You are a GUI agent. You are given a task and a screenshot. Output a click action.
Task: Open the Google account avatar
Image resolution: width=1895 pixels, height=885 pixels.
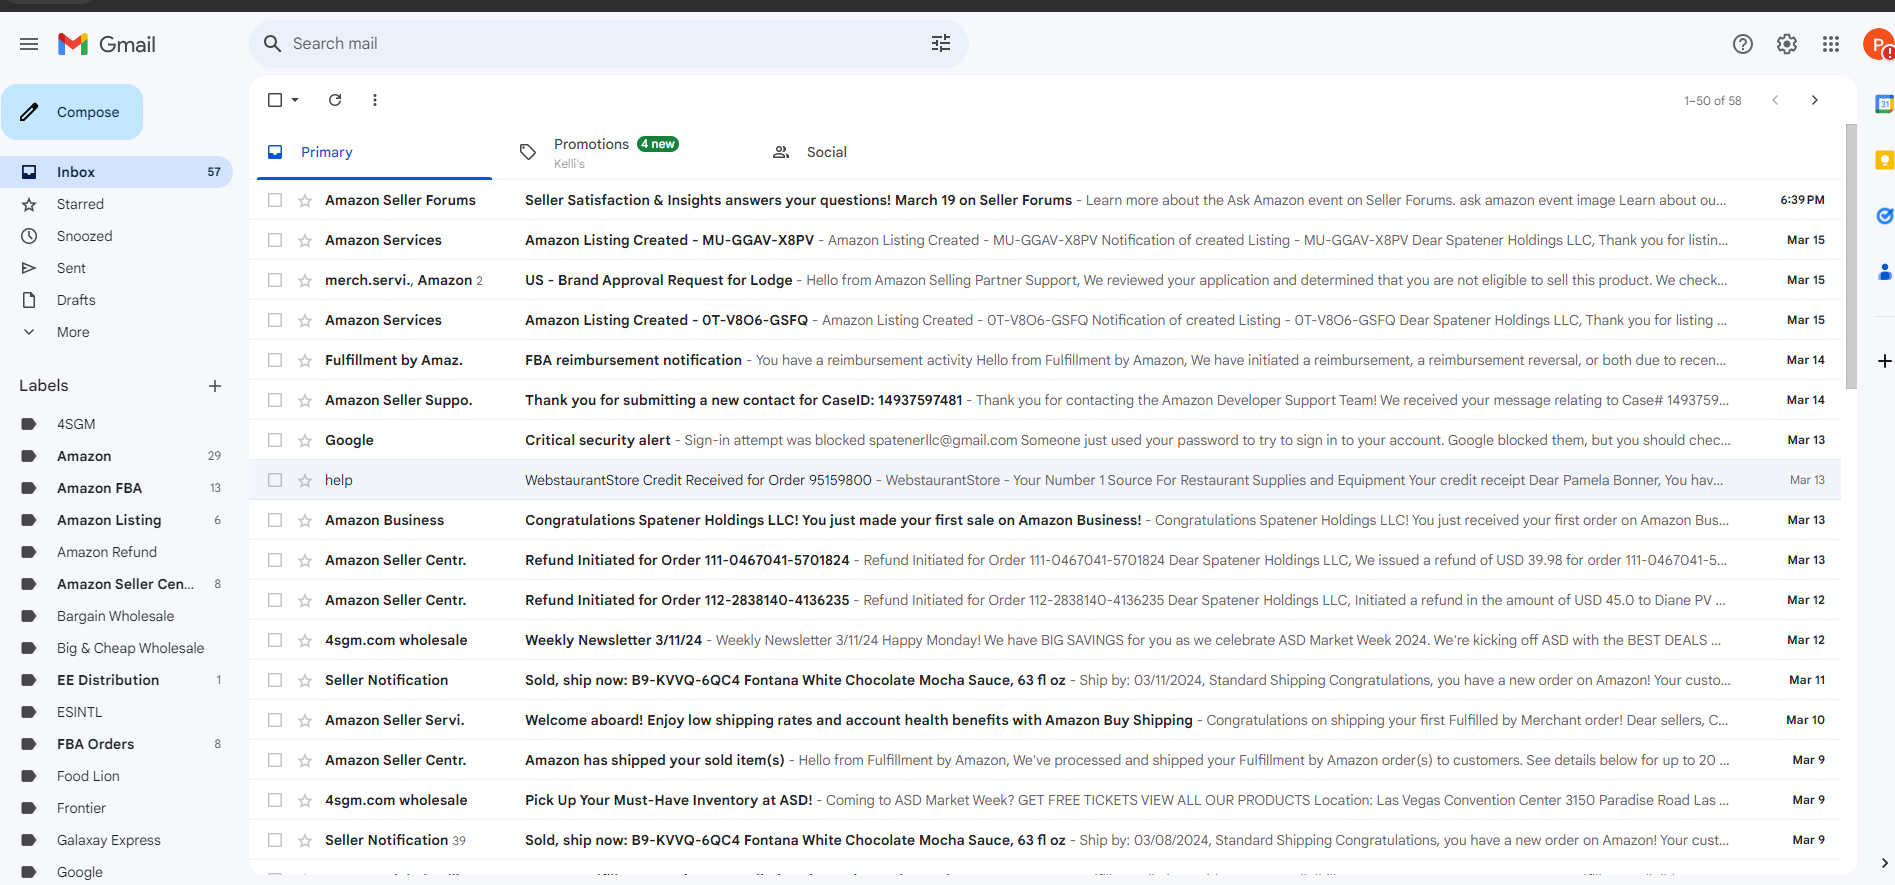(1879, 44)
